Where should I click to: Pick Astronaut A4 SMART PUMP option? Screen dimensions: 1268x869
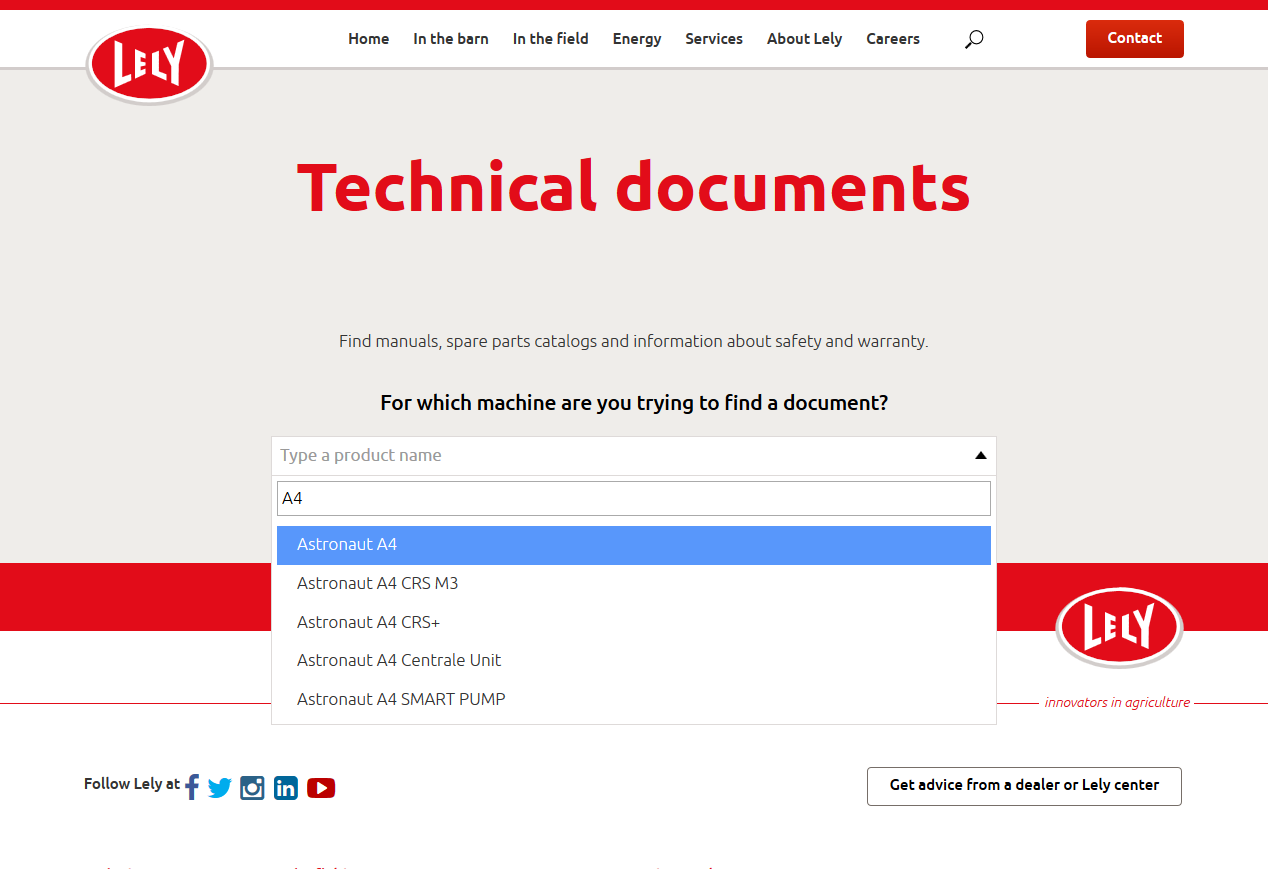634,699
